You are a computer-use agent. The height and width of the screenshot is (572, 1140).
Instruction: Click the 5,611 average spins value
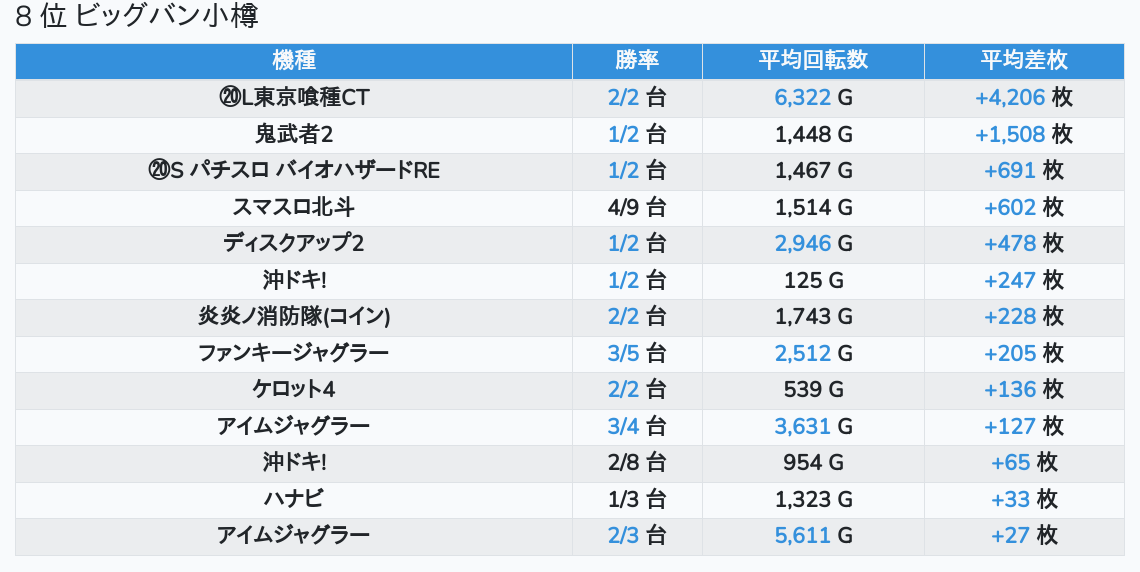pyautogui.click(x=803, y=535)
